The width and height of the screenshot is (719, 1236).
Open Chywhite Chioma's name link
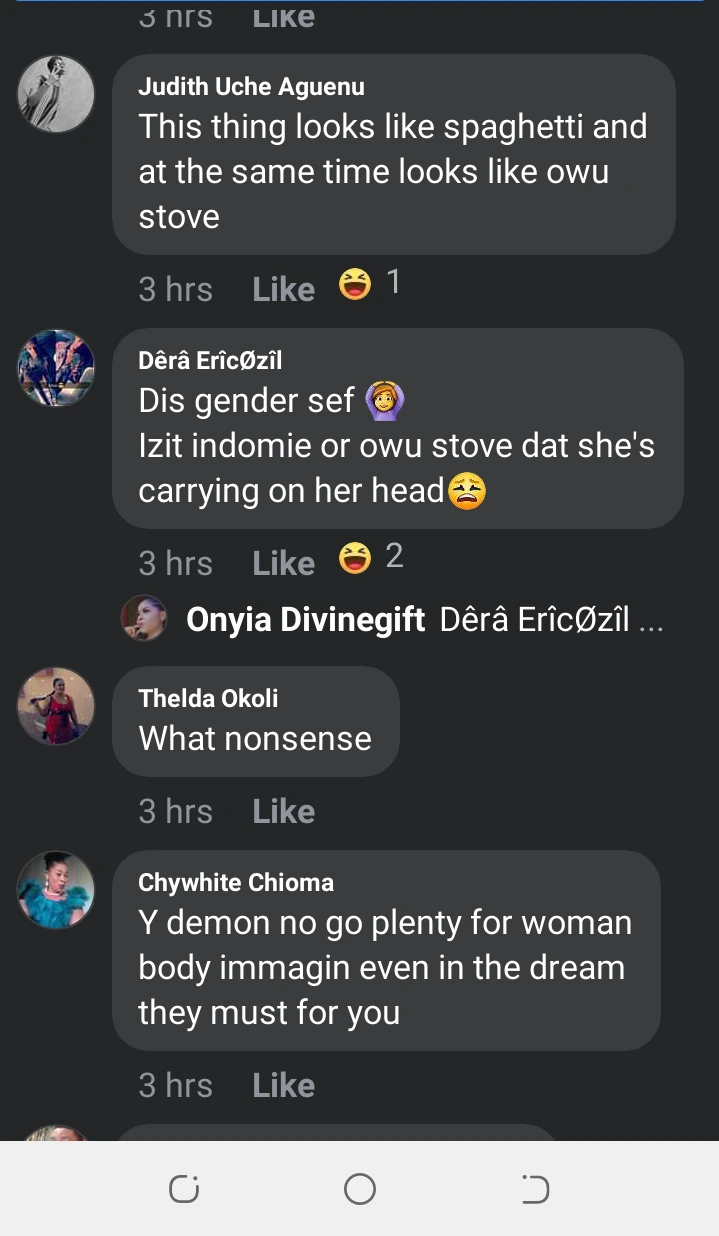point(236,882)
